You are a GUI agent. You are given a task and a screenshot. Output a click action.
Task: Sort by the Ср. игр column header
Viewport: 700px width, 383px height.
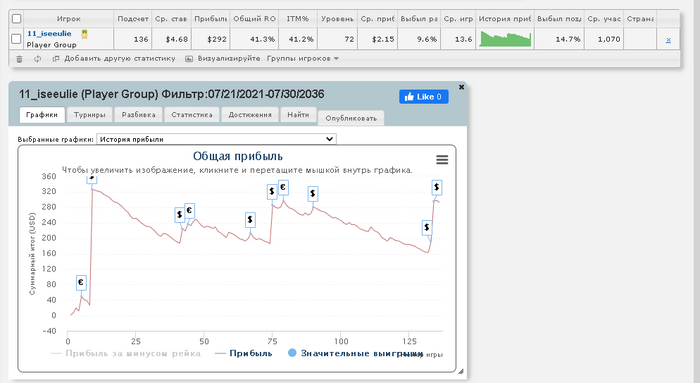click(458, 19)
